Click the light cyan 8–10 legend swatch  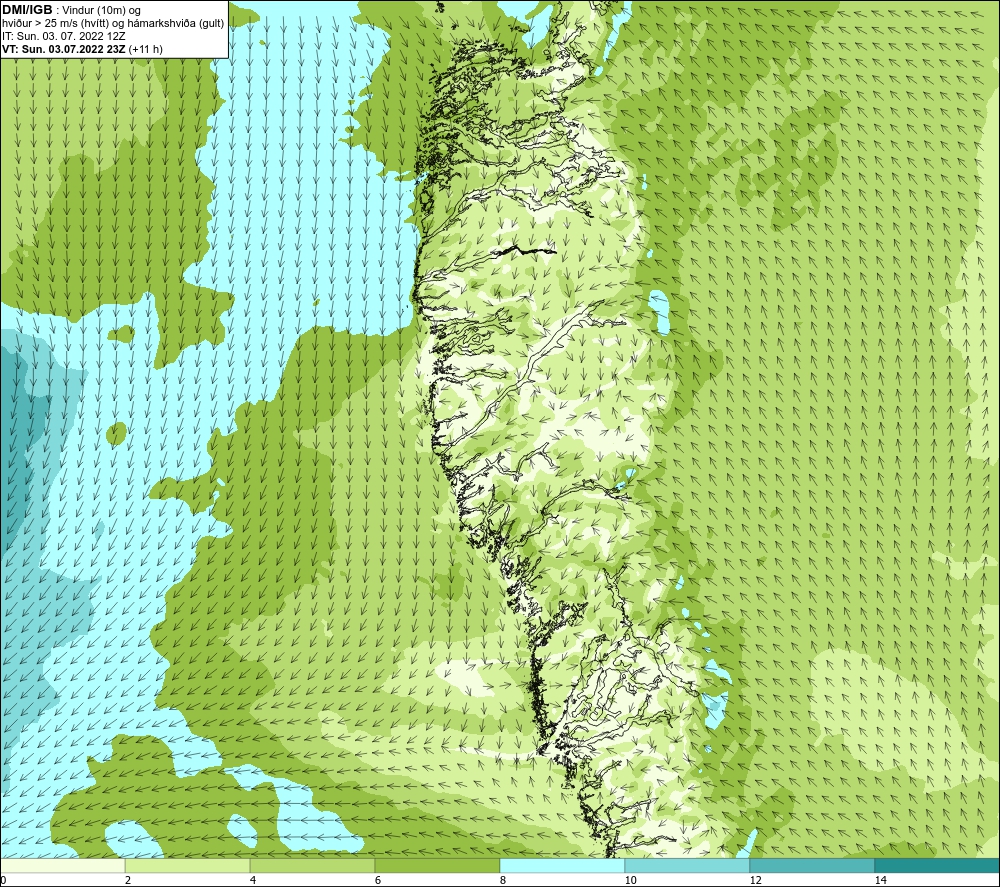point(562,866)
